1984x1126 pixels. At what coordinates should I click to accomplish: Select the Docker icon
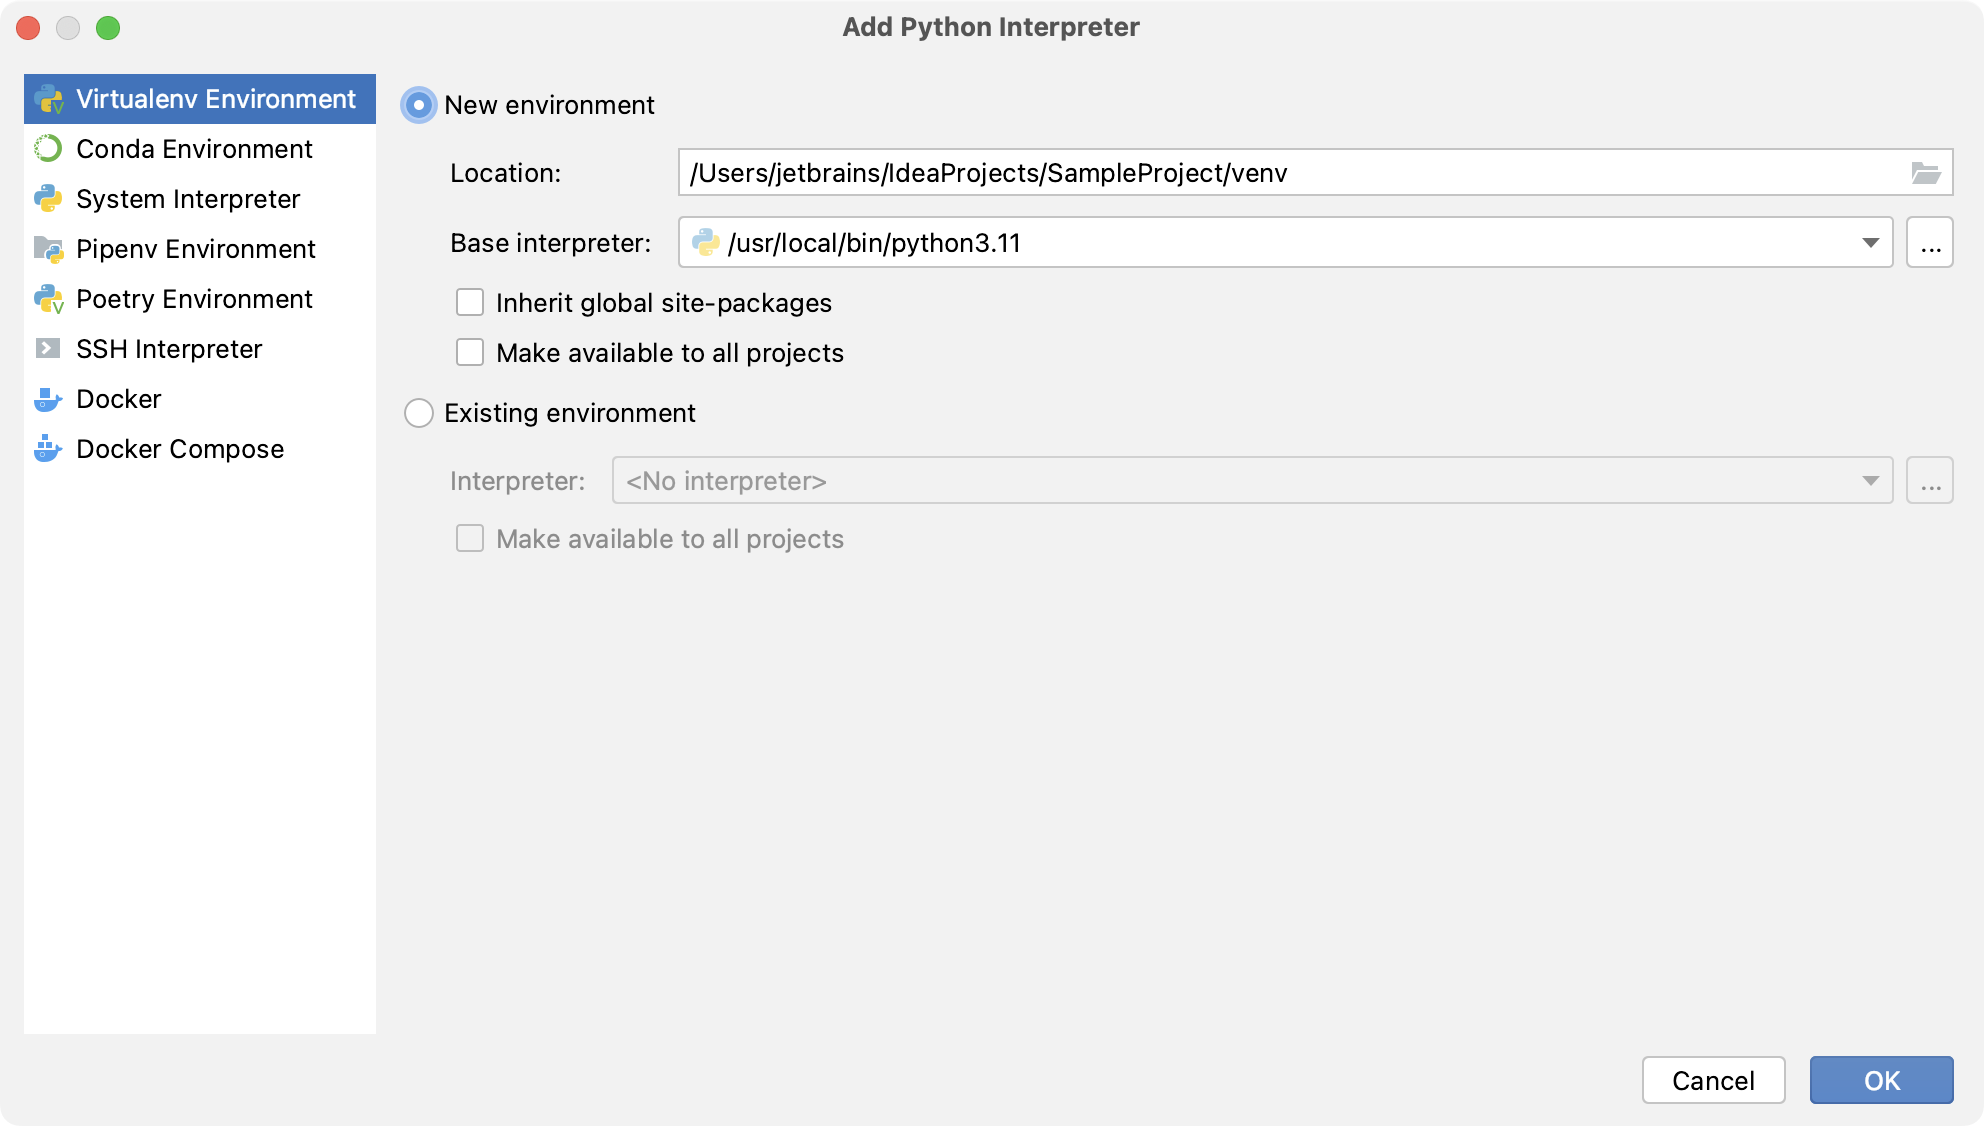[x=49, y=399]
